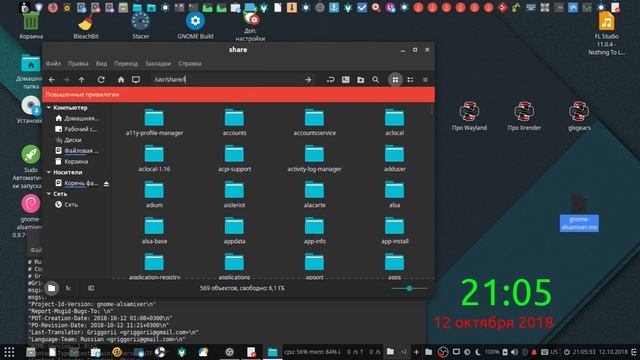Select the app-install folder
This screenshot has width=640, height=360.
pos(394,231)
